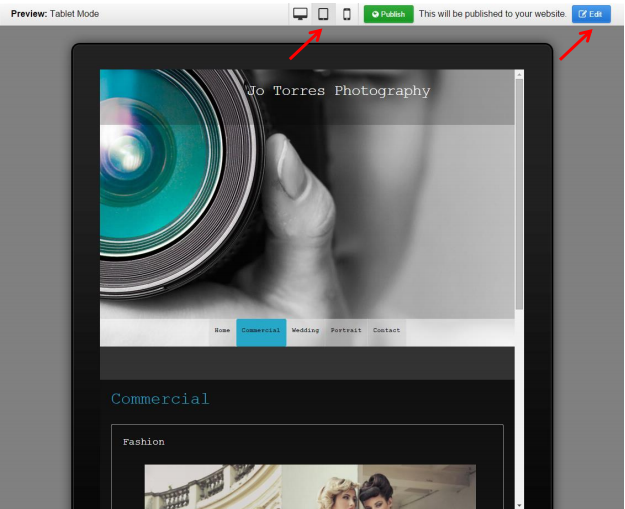Select the Fashion gallery label

pyautogui.click(x=144, y=442)
